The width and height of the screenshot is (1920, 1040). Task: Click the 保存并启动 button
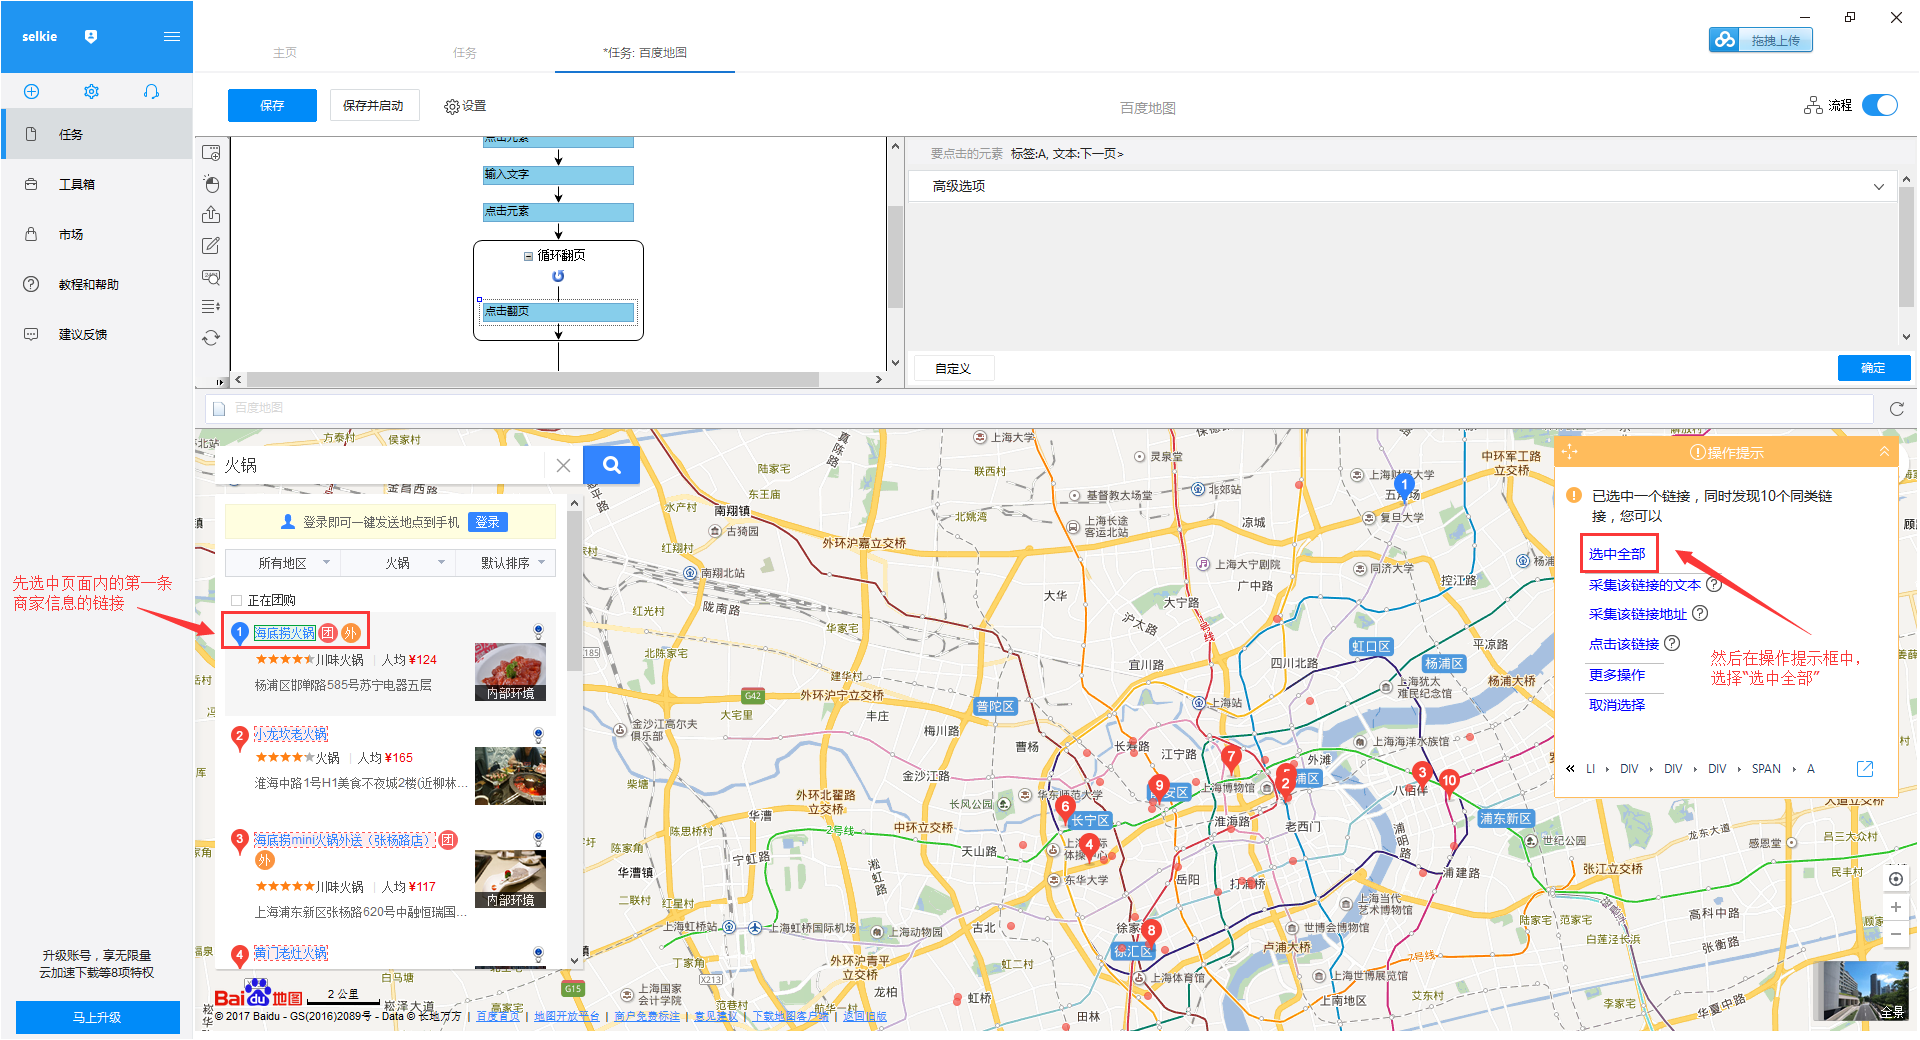(374, 105)
